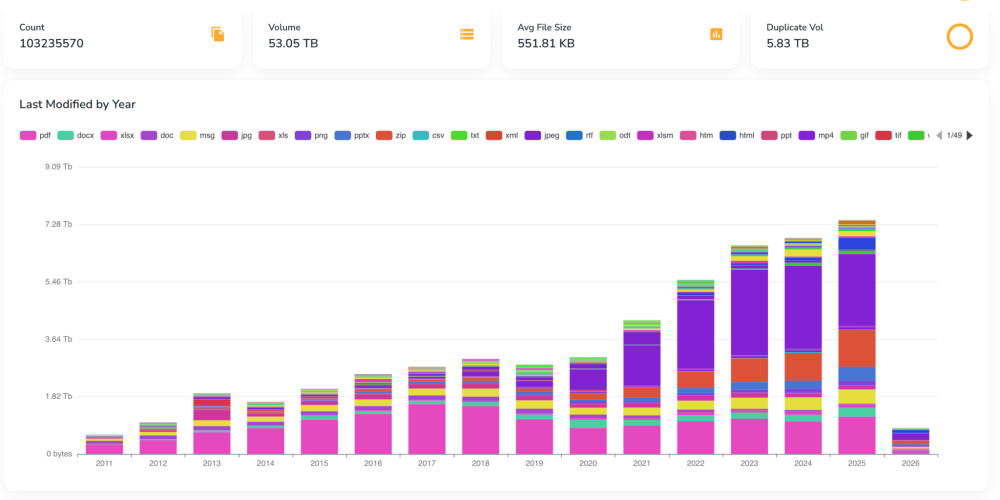Image resolution: width=1000 pixels, height=500 pixels.
Task: Toggle gif legend entry
Action: (x=857, y=135)
